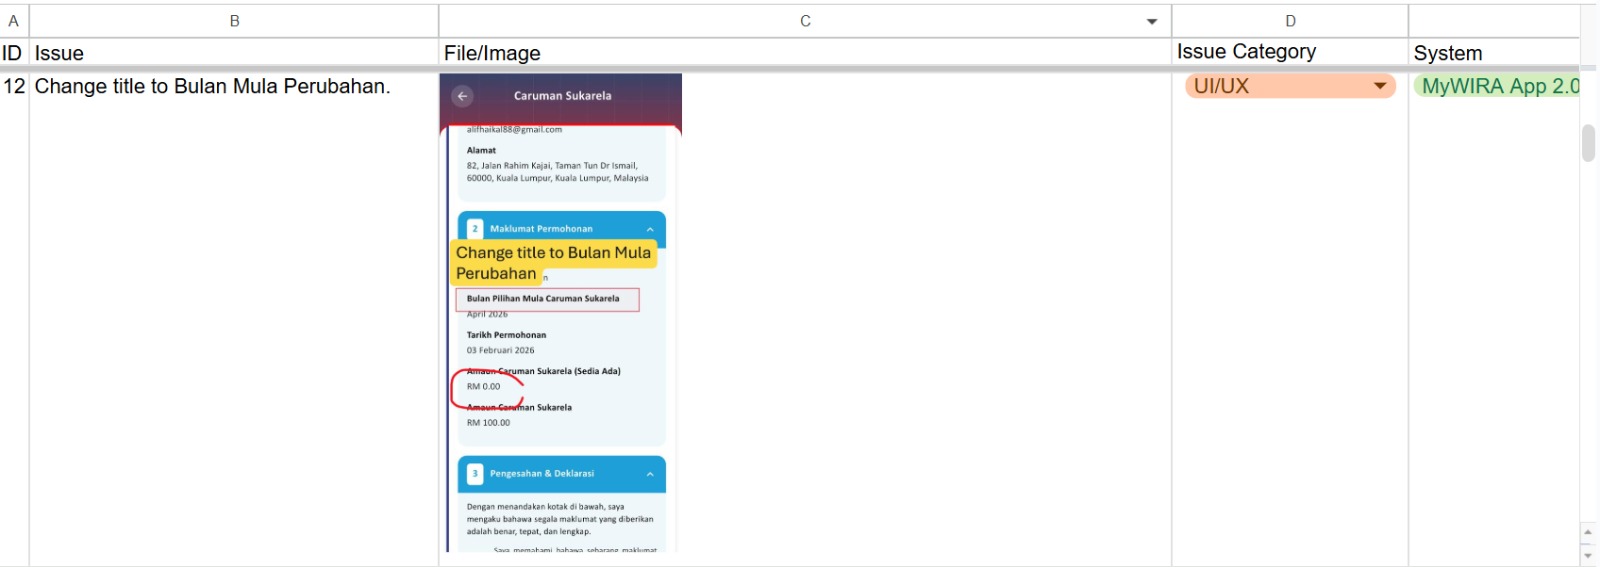Click the Issue Category header cell
The width and height of the screenshot is (1600, 567).
coord(1290,52)
